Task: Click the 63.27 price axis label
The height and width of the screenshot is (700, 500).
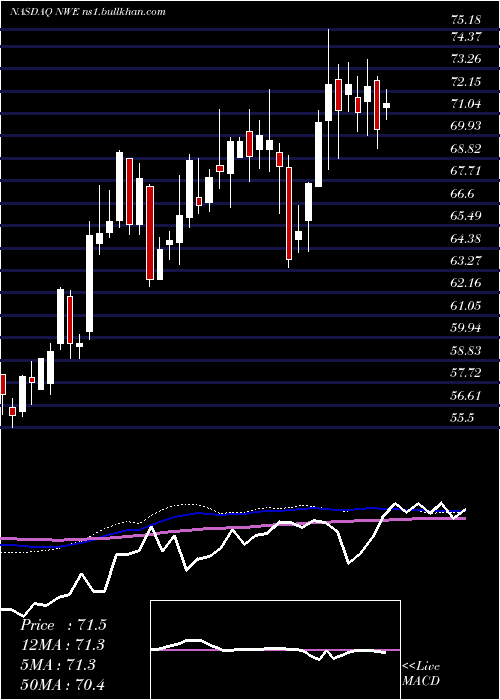Action: click(x=465, y=261)
